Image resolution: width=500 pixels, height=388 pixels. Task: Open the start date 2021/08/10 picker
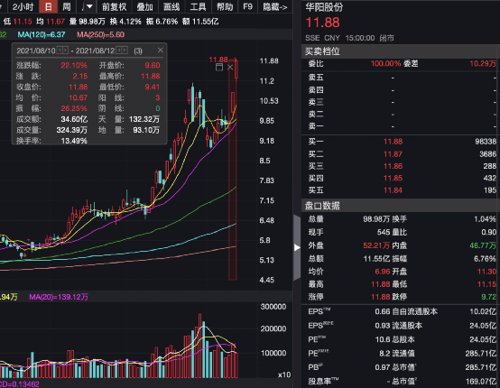(62, 50)
